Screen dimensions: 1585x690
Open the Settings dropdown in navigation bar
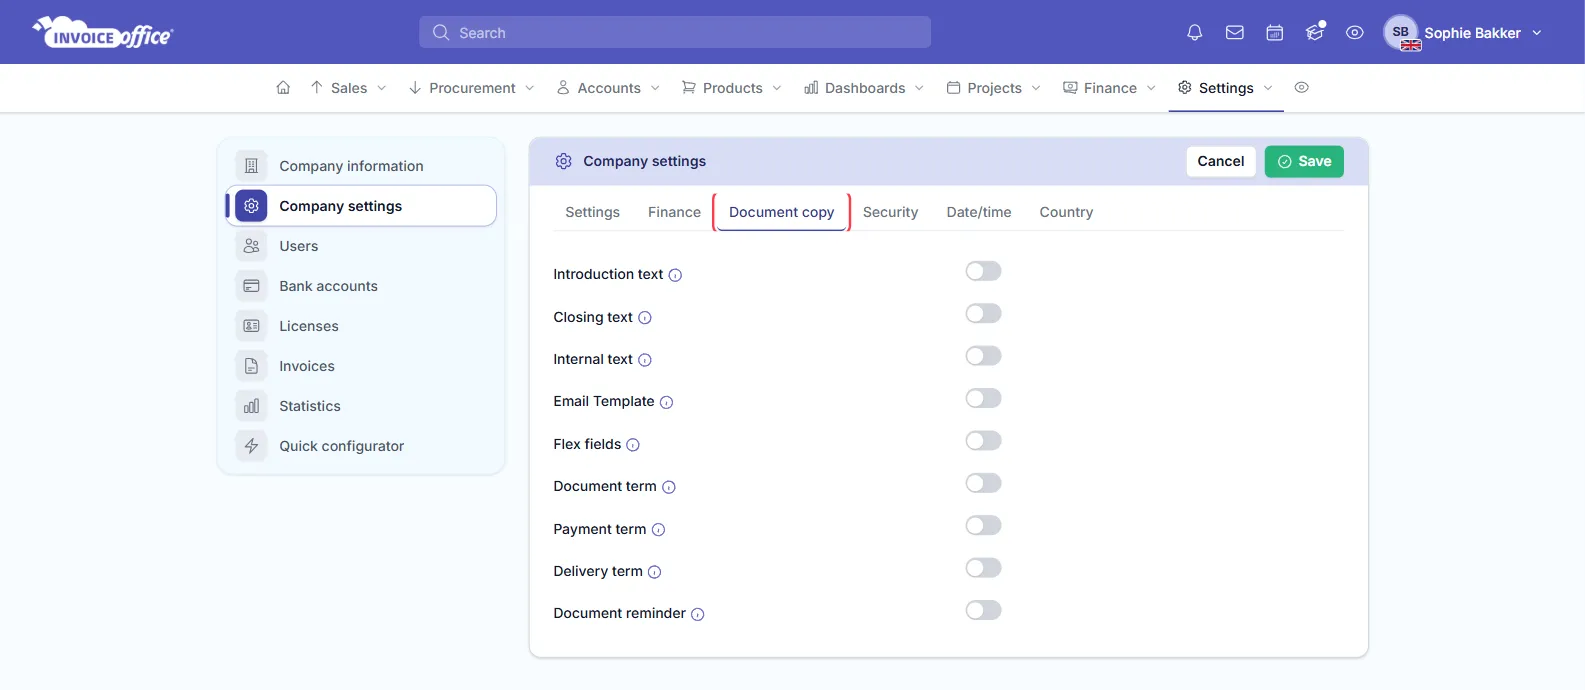pyautogui.click(x=1226, y=88)
